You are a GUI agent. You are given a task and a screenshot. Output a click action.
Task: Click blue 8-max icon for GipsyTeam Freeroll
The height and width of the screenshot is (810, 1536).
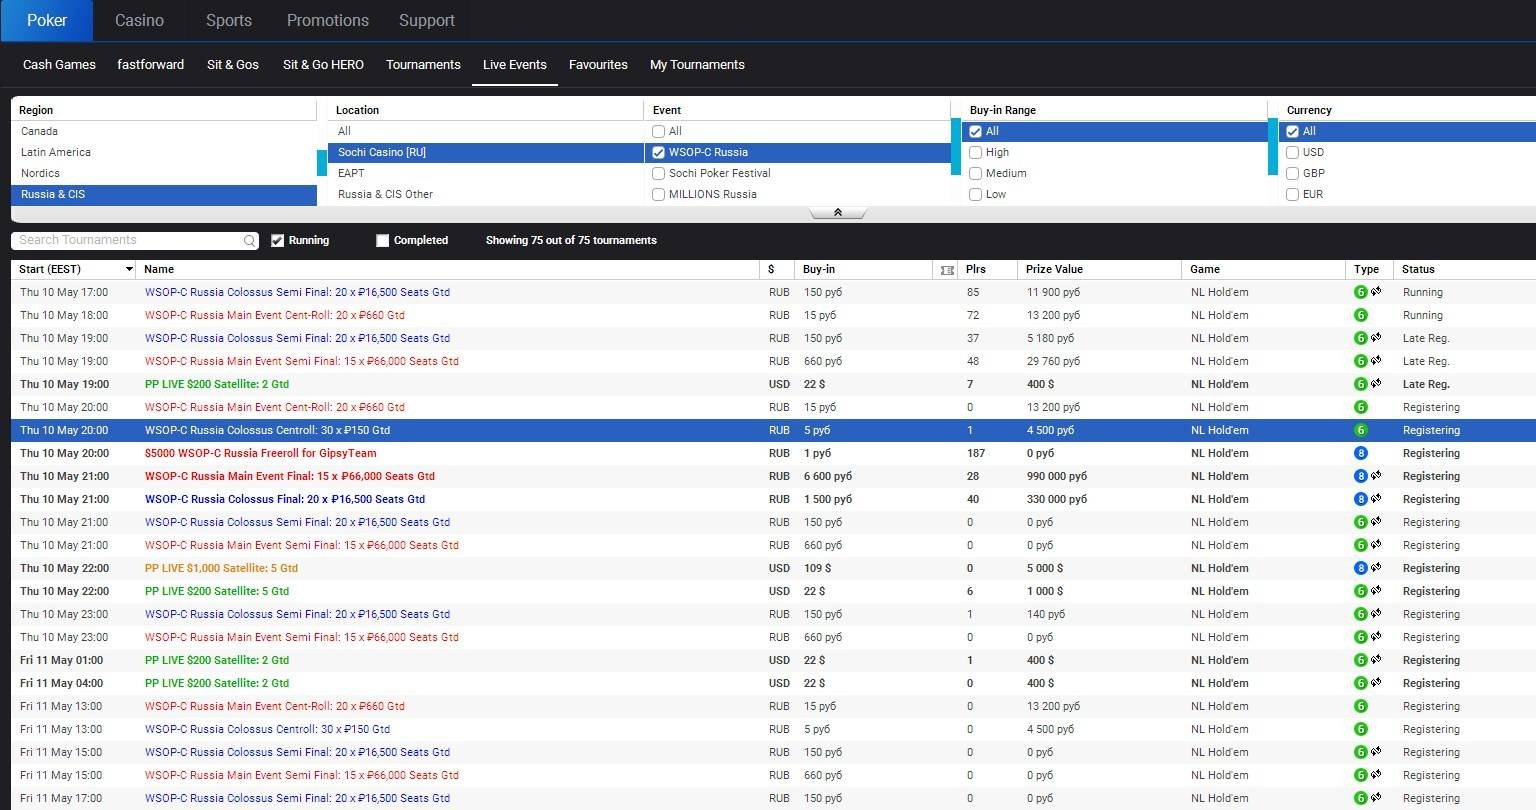(x=1360, y=453)
